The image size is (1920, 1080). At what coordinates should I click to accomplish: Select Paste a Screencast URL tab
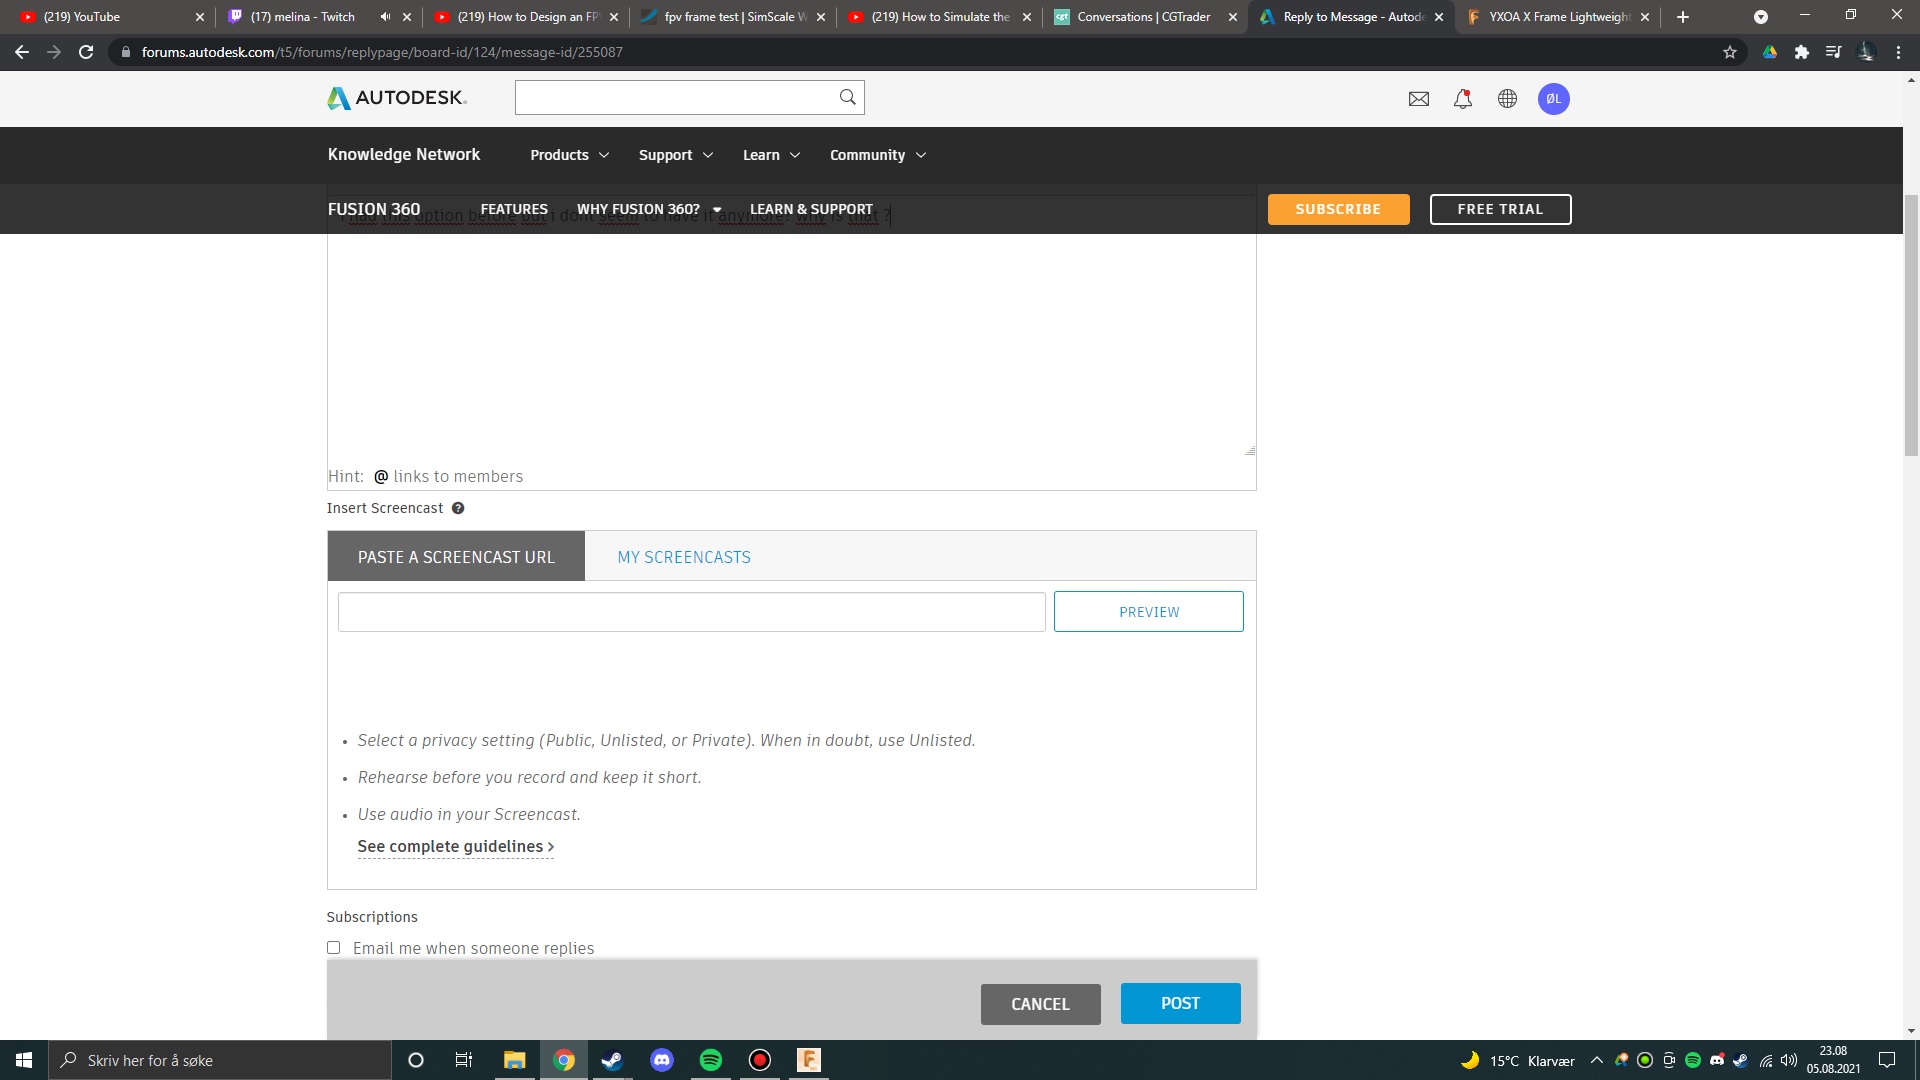click(x=456, y=557)
